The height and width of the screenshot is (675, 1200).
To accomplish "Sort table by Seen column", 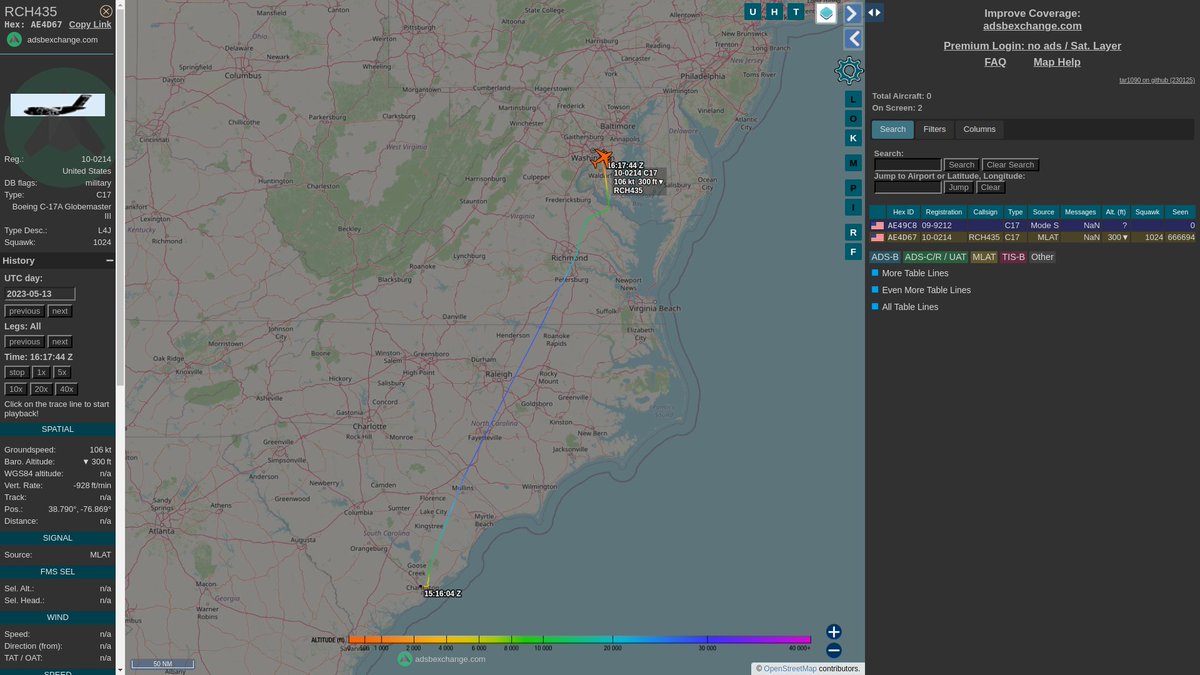I will pyautogui.click(x=1180, y=212).
